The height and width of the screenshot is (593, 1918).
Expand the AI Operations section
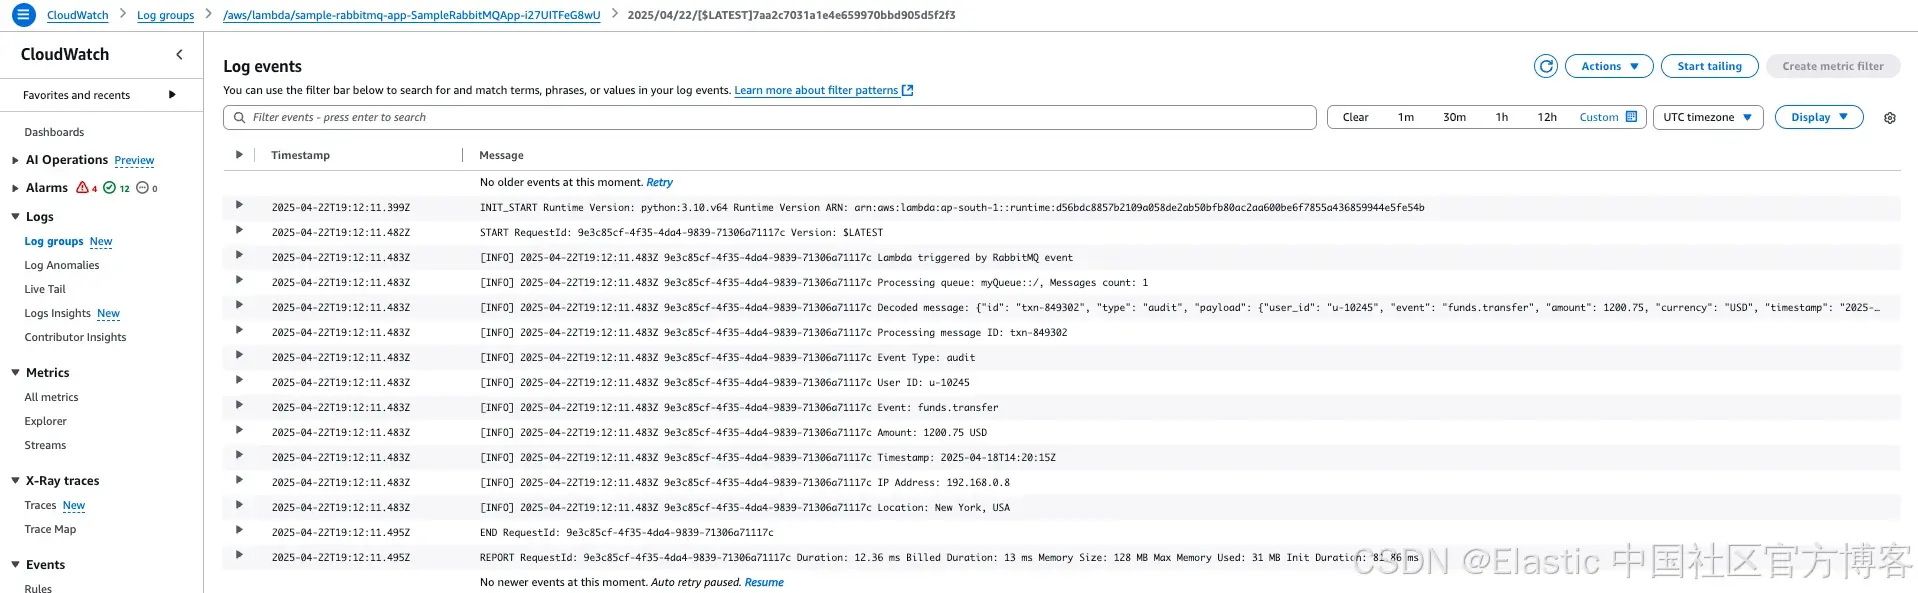coord(15,160)
